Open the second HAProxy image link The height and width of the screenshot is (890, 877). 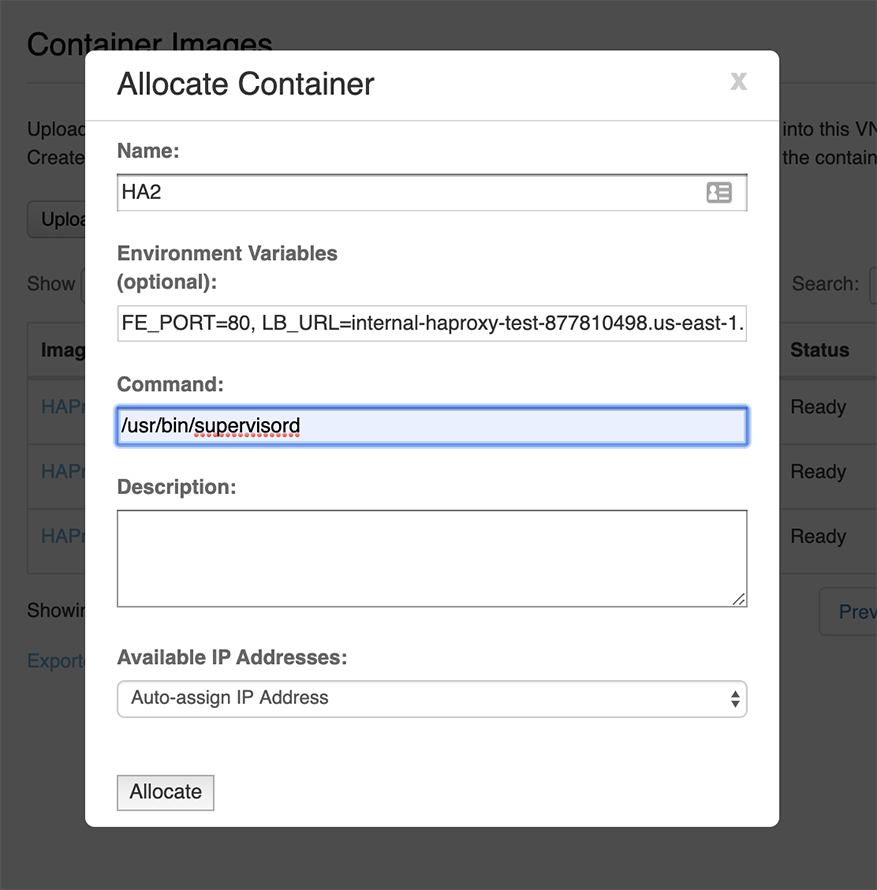(62, 472)
